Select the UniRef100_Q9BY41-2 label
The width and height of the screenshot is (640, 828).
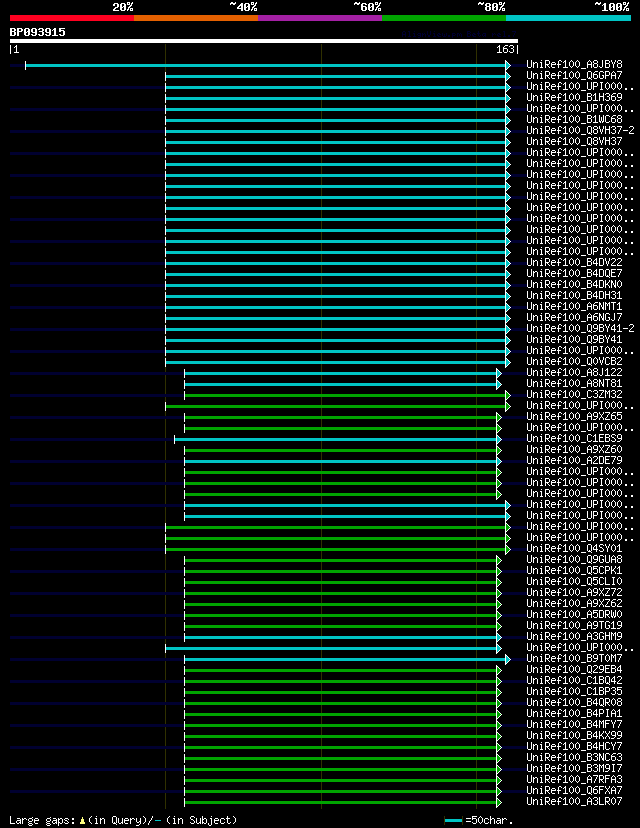tap(580, 329)
